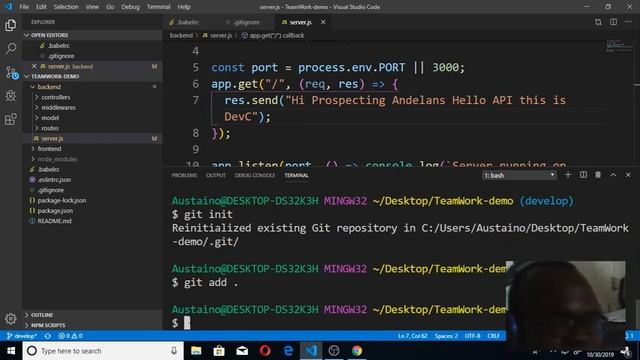Click backend breadcrumb in editor
Viewport: 640px width, 360px height.
click(181, 36)
